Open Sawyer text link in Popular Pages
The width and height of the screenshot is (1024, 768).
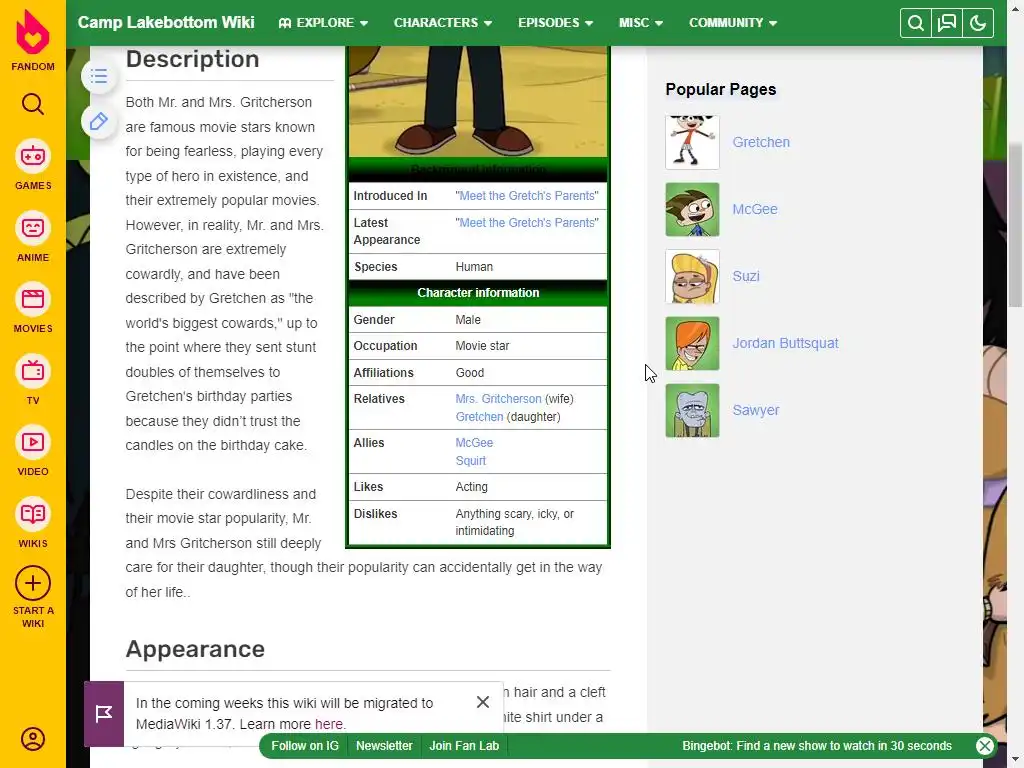[756, 410]
